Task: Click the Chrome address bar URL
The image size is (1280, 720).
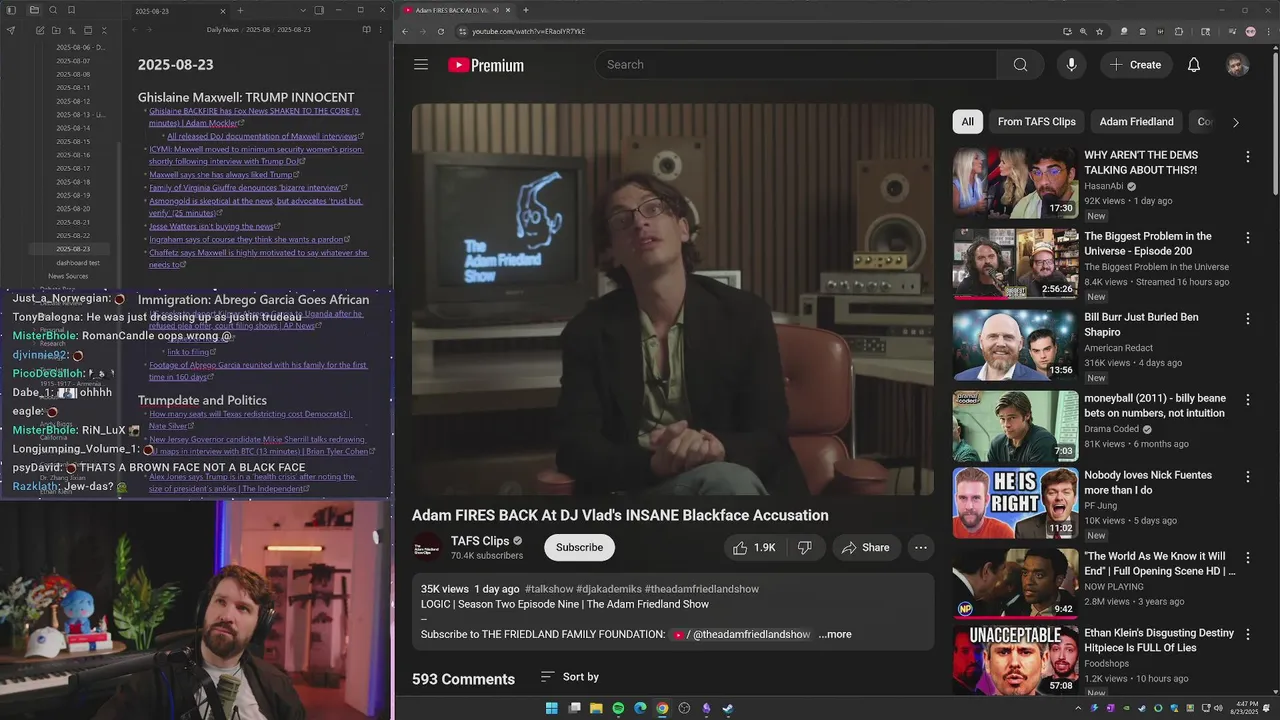Action: (529, 31)
